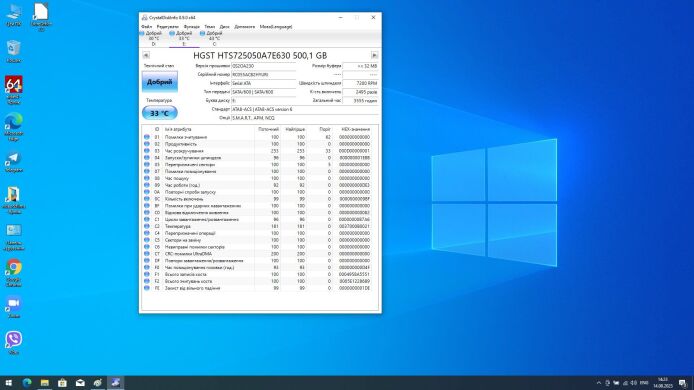Click the volume icon in system tray
694x390 pixels.
pyautogui.click(x=633, y=383)
